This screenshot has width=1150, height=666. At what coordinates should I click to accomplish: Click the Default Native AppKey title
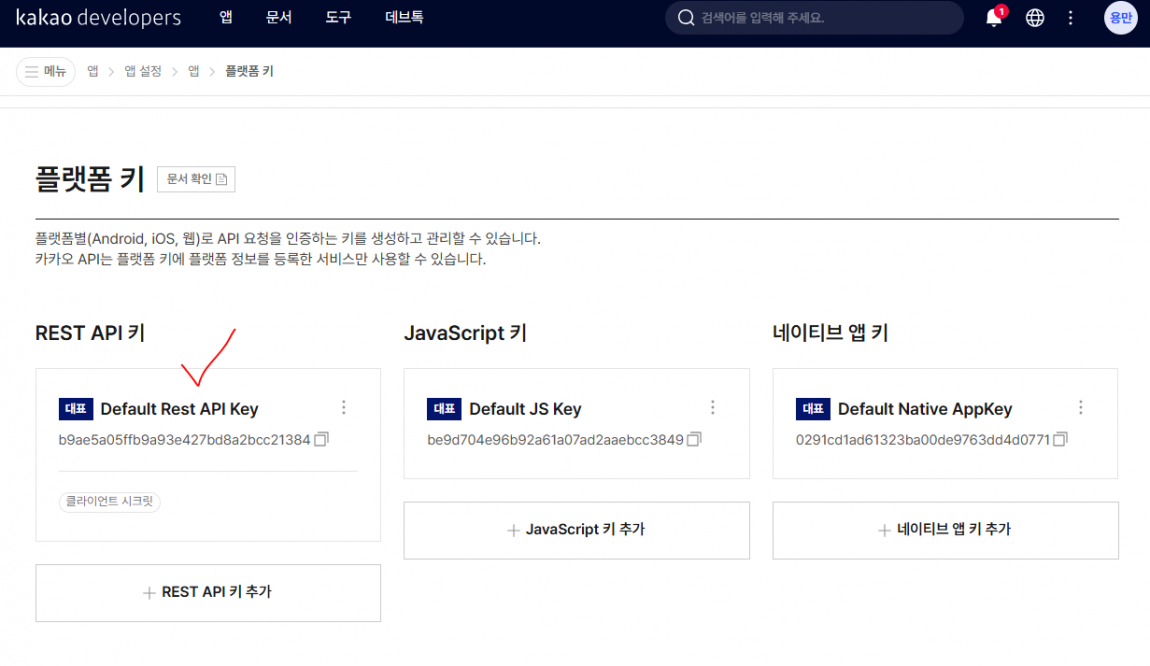925,409
